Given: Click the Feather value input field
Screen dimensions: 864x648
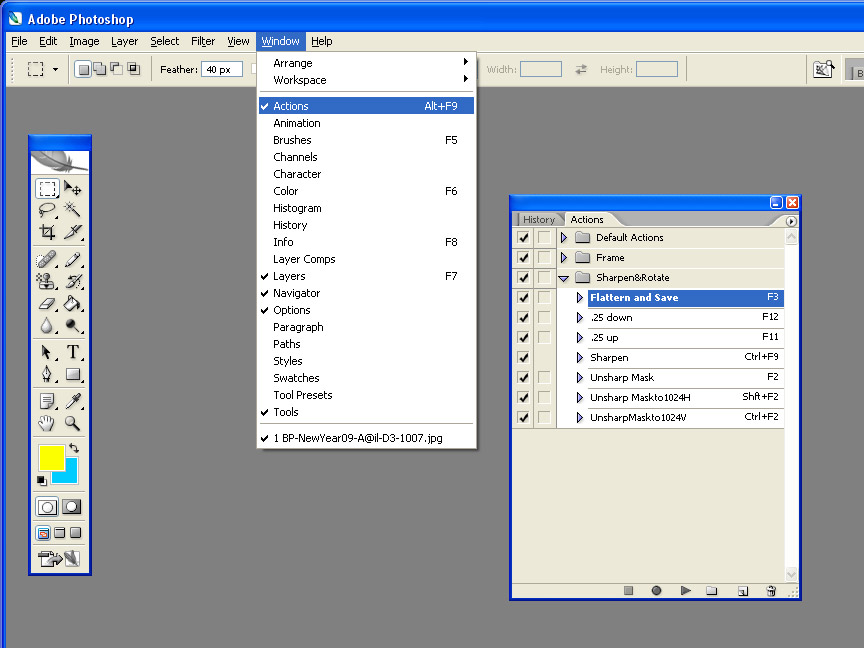Looking at the screenshot, I should coord(222,69).
